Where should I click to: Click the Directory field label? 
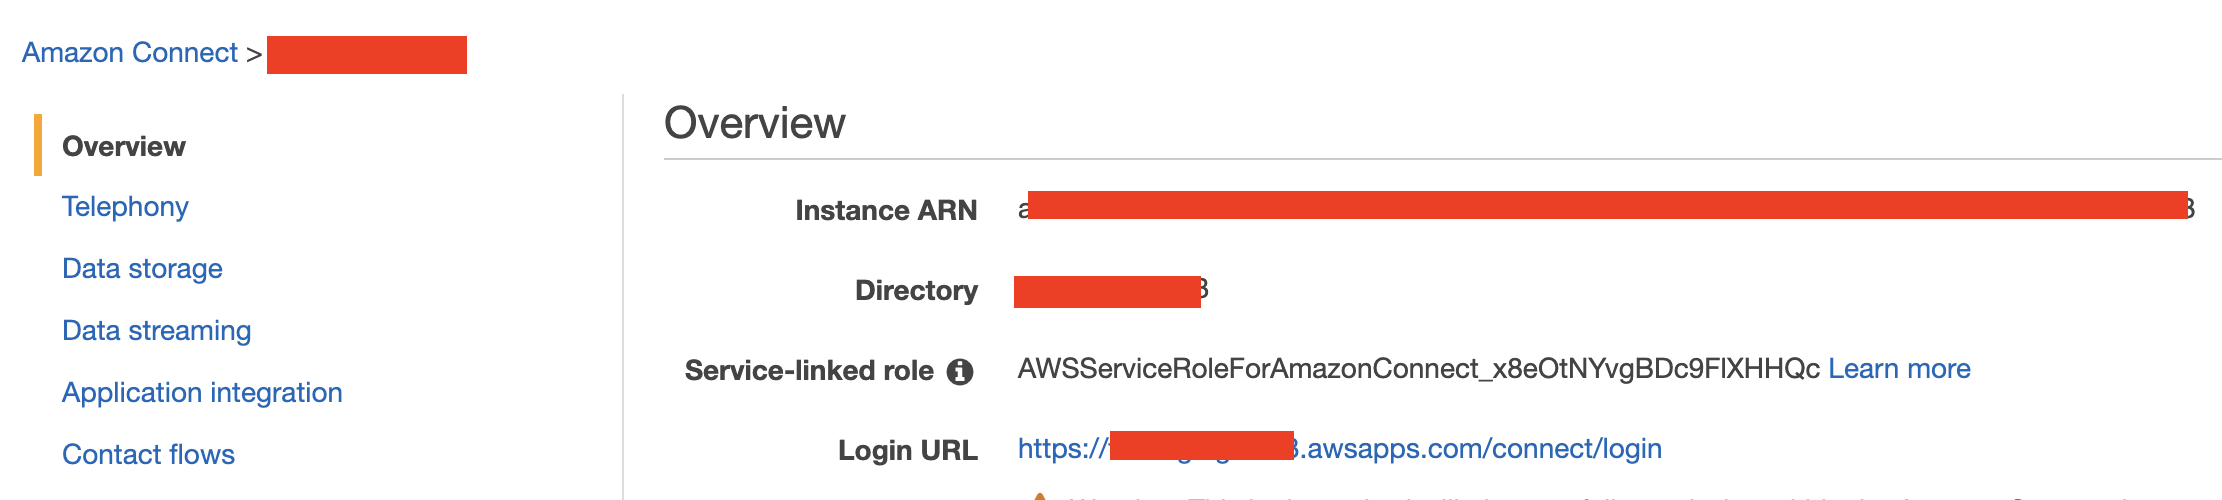pyautogui.click(x=916, y=291)
